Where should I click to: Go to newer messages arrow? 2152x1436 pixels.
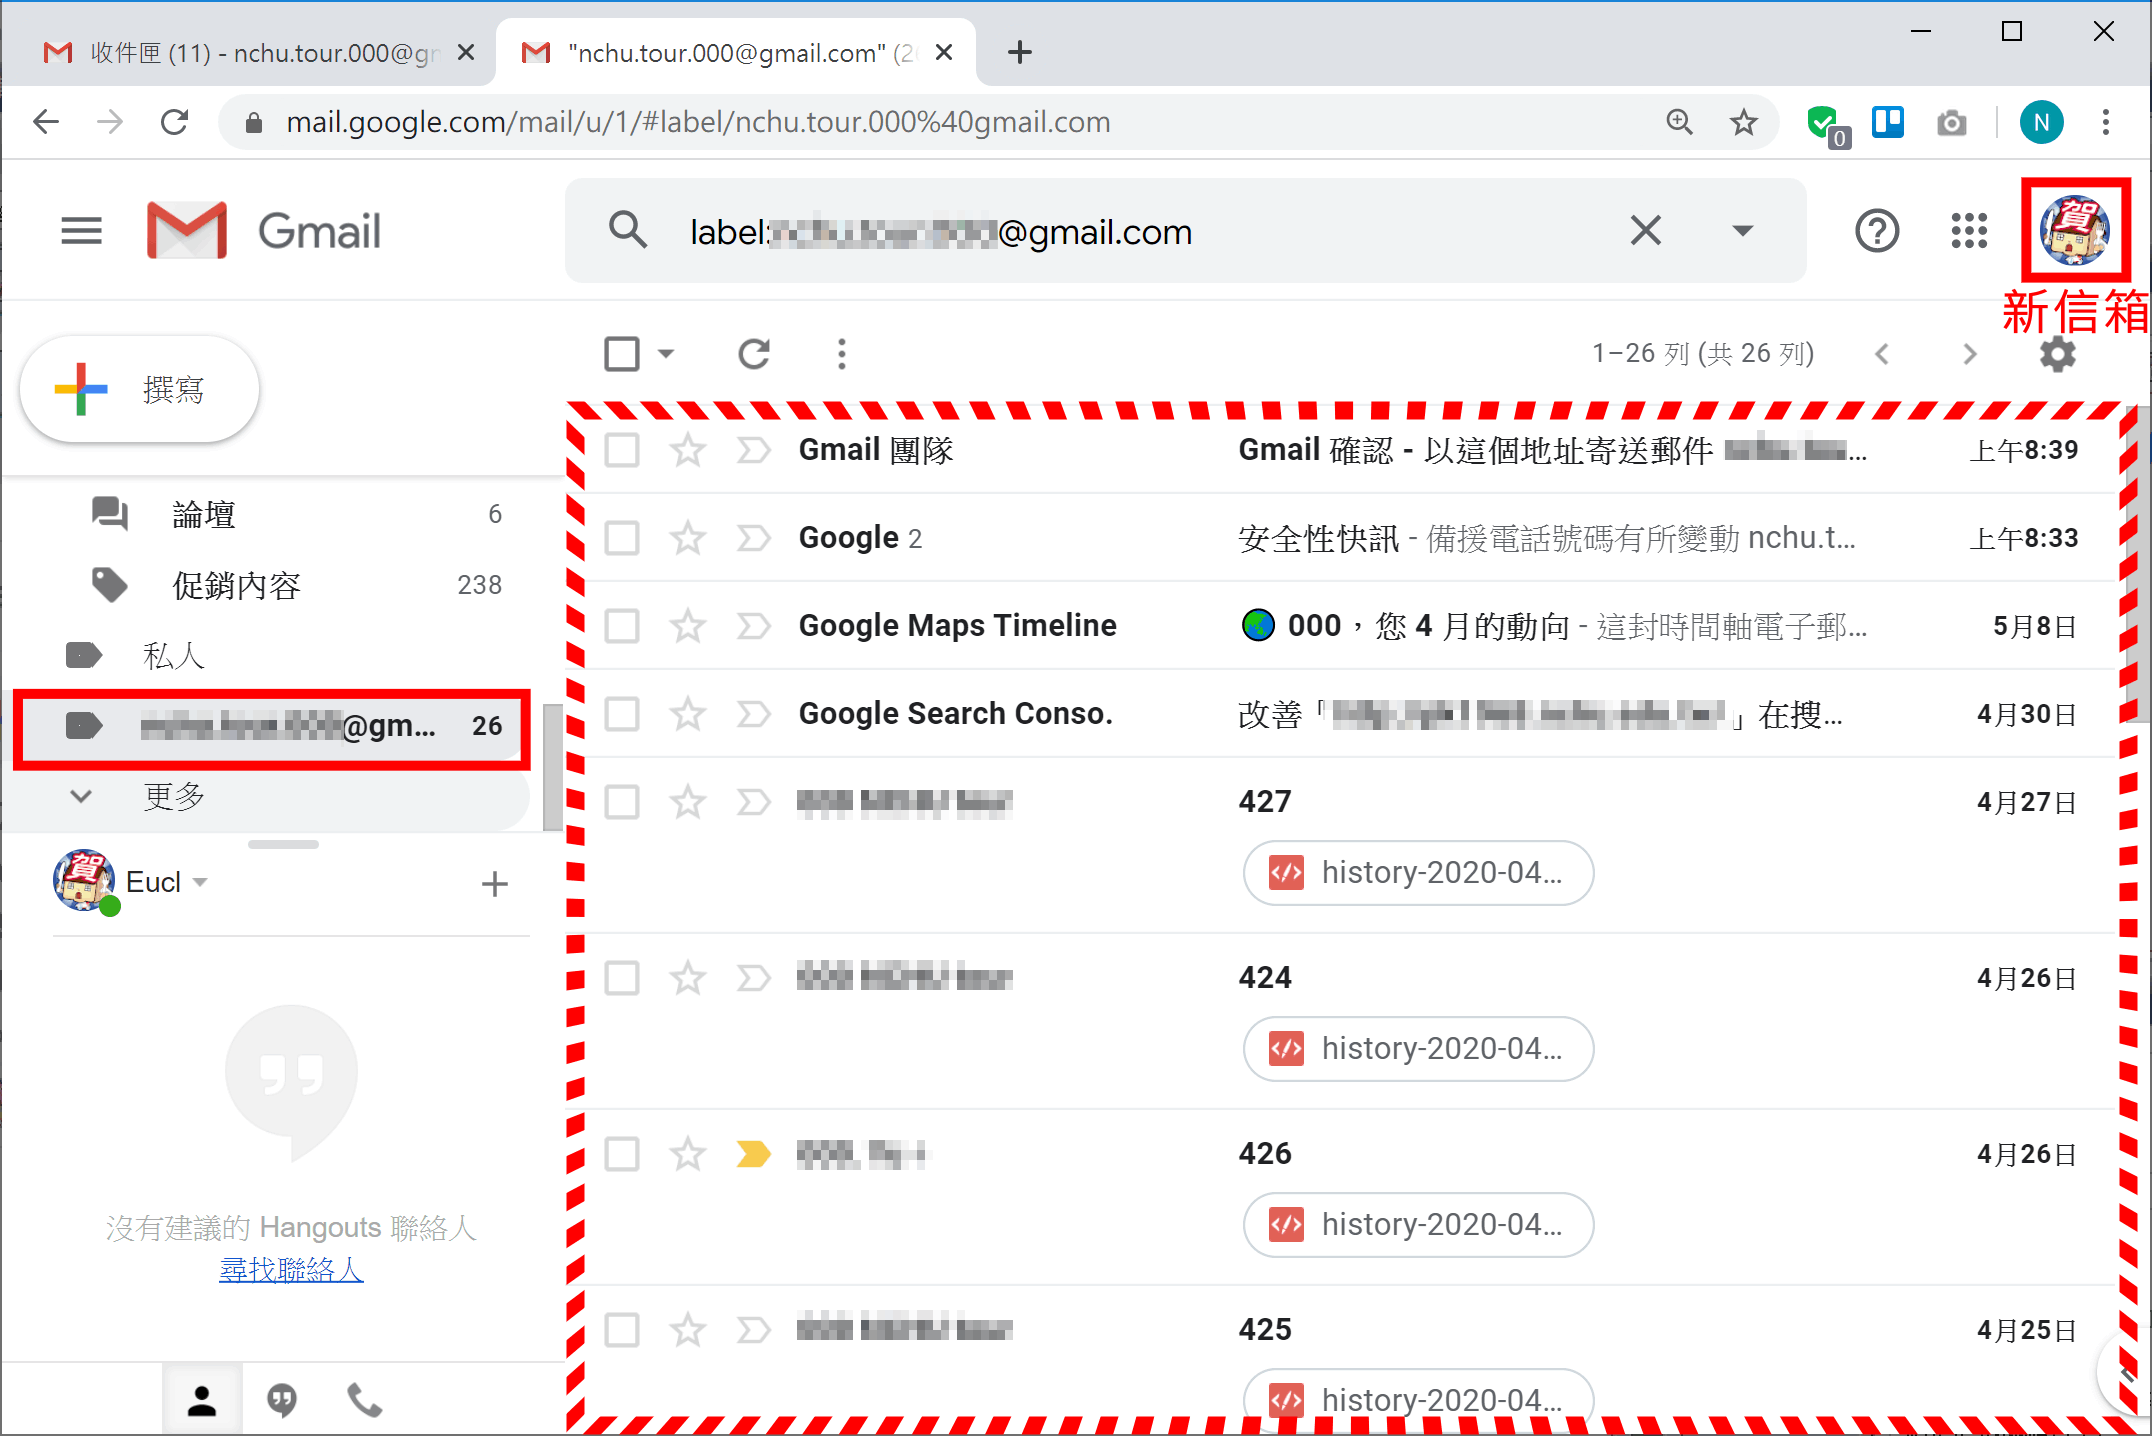coord(1882,354)
